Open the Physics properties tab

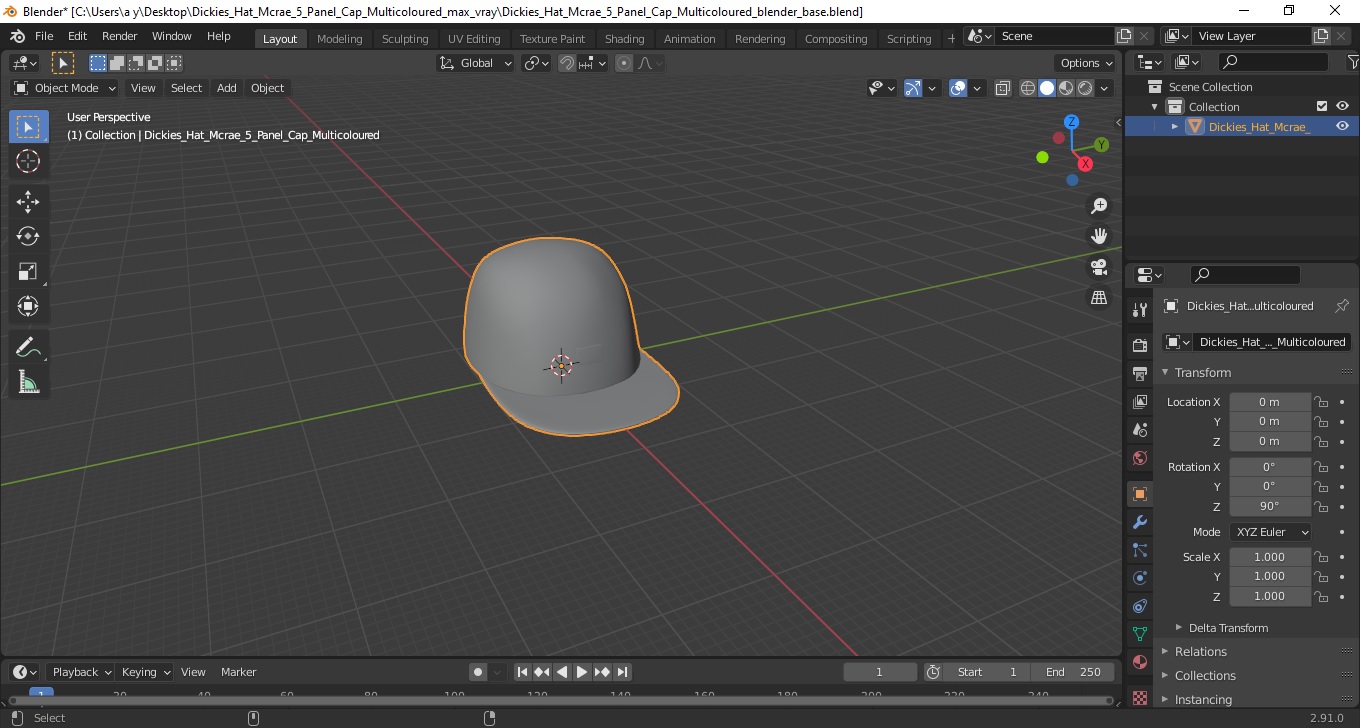click(1139, 578)
